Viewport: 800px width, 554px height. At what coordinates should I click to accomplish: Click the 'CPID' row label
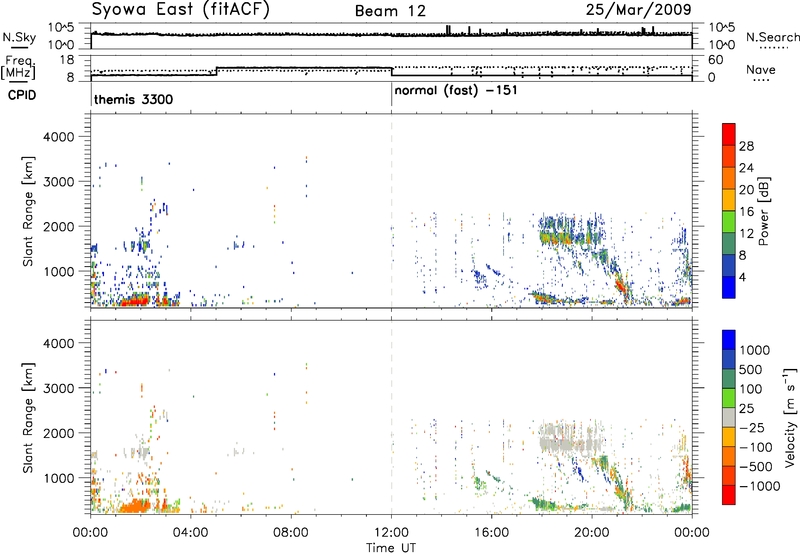click(x=22, y=95)
